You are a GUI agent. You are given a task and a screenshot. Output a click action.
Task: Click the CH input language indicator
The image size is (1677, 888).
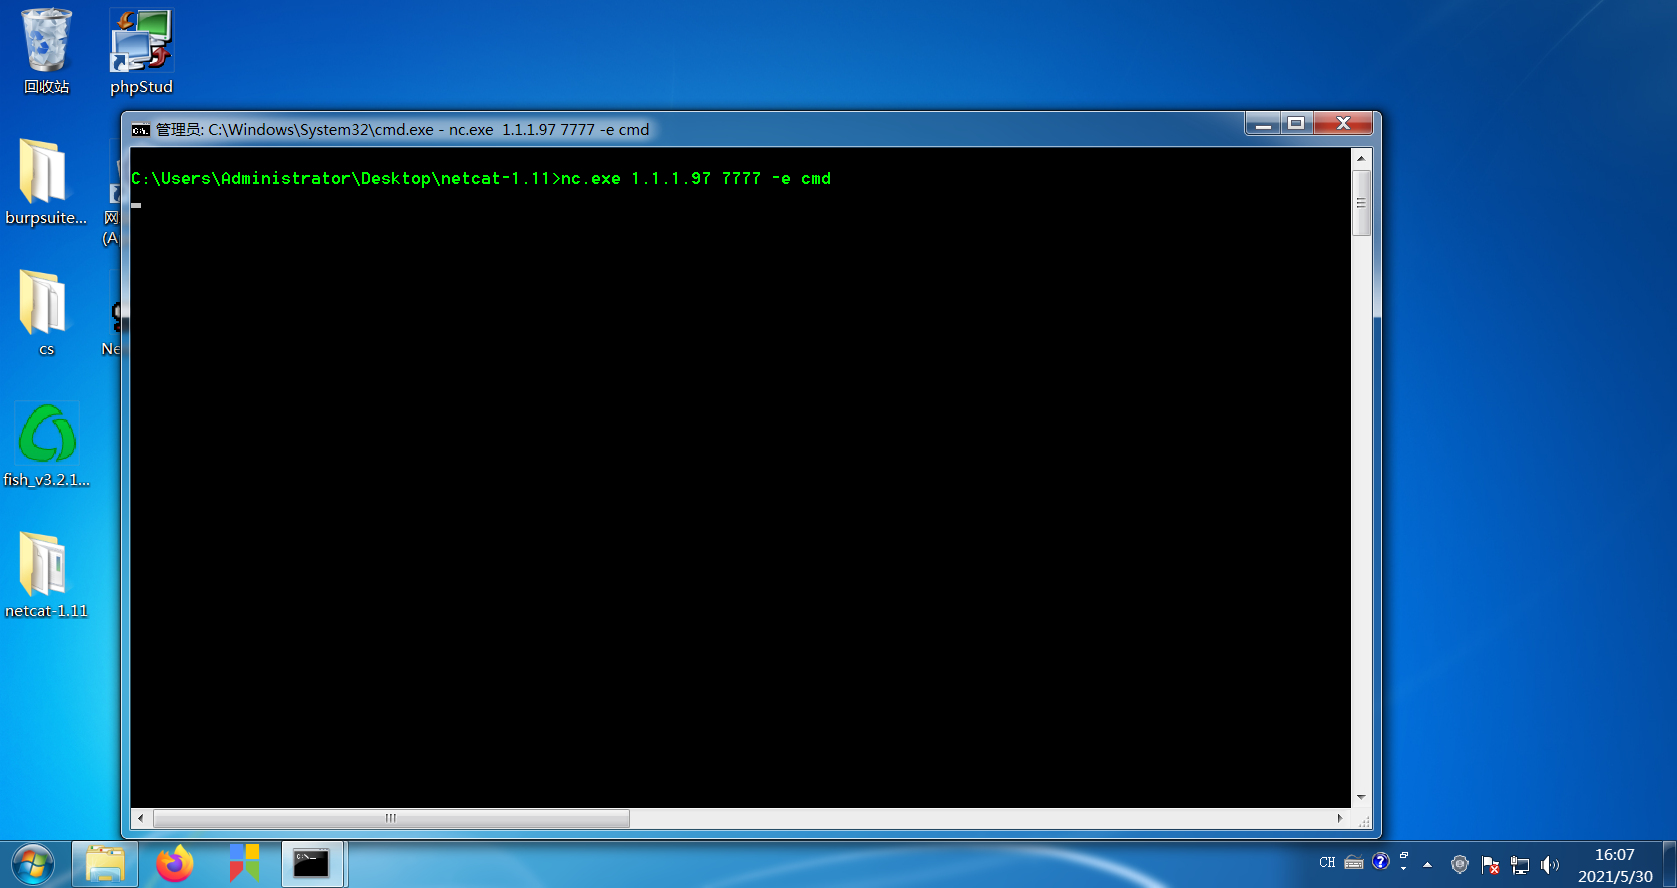[1327, 863]
